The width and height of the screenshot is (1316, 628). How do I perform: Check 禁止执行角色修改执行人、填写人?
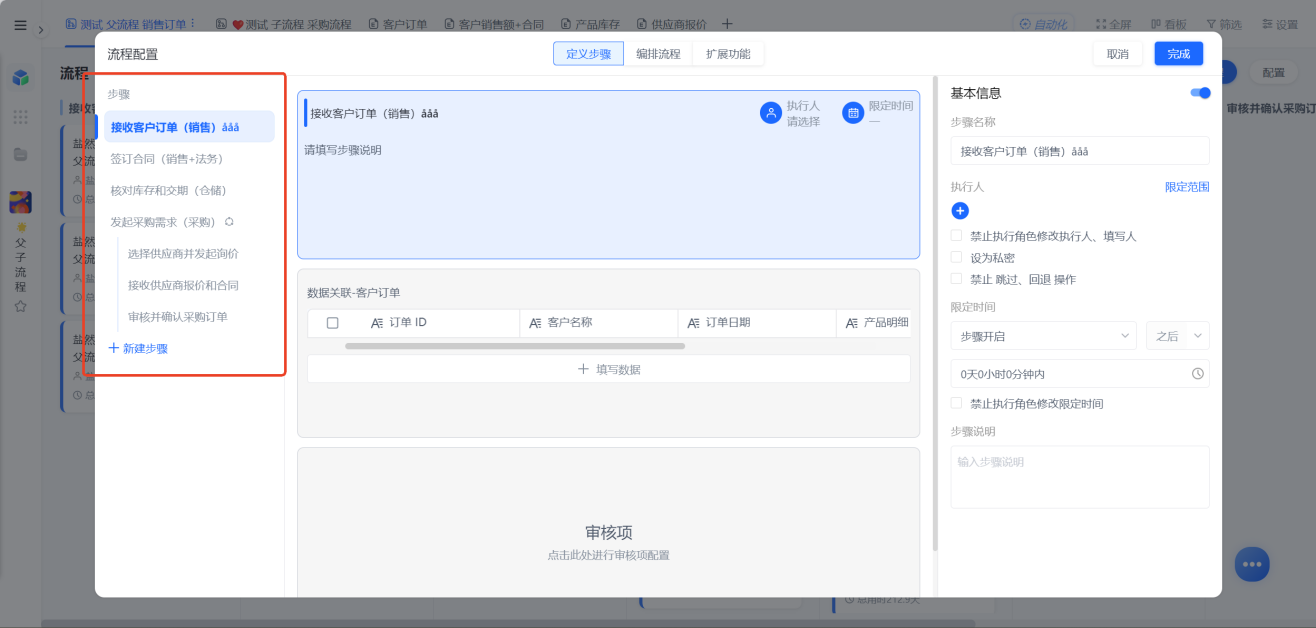(957, 236)
